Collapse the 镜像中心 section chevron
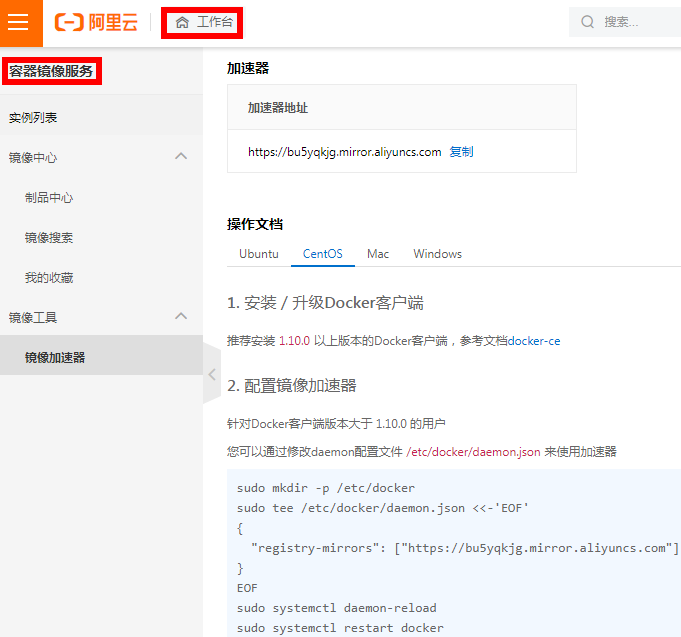681x637 pixels. coord(181,156)
